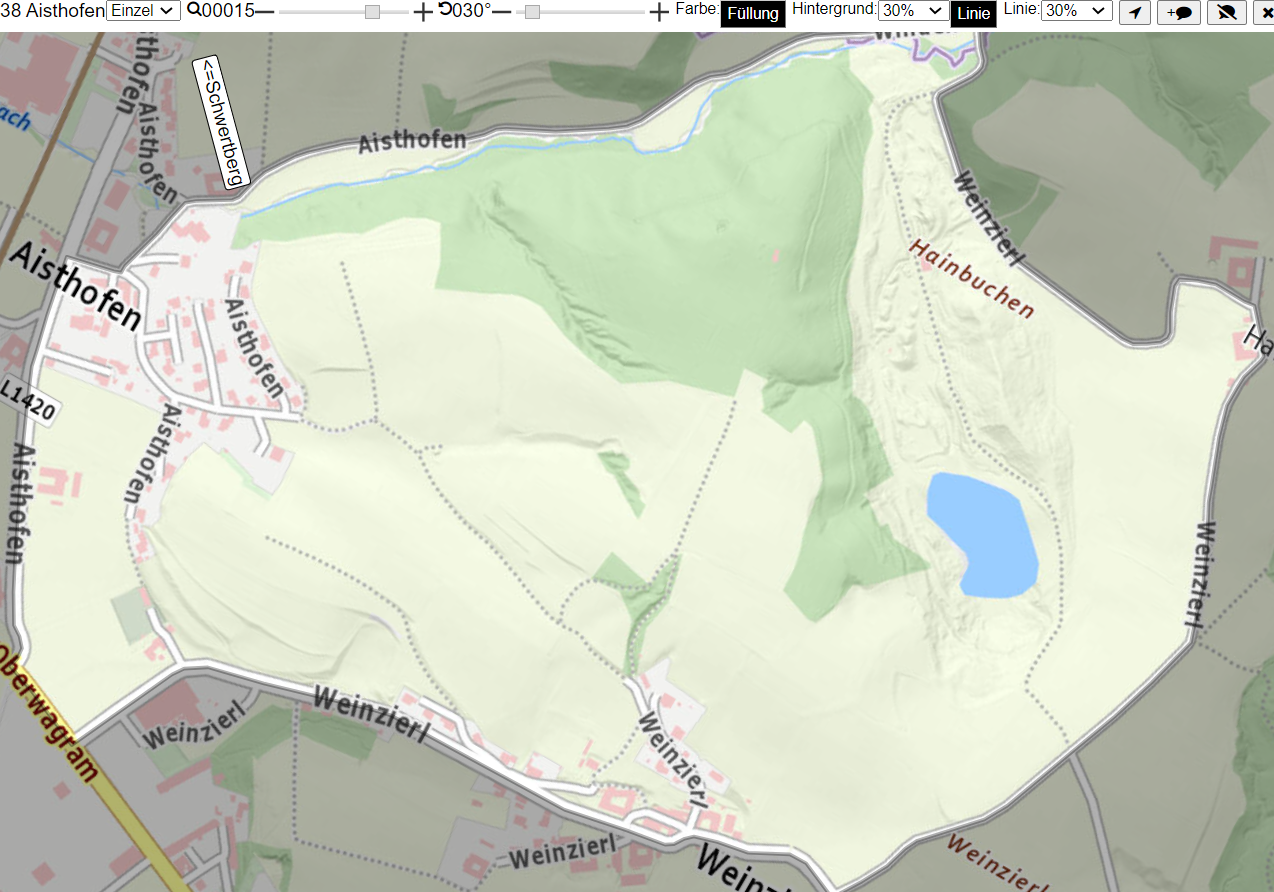
Task: Close the toolbar with the X button
Action: (x=1263, y=12)
